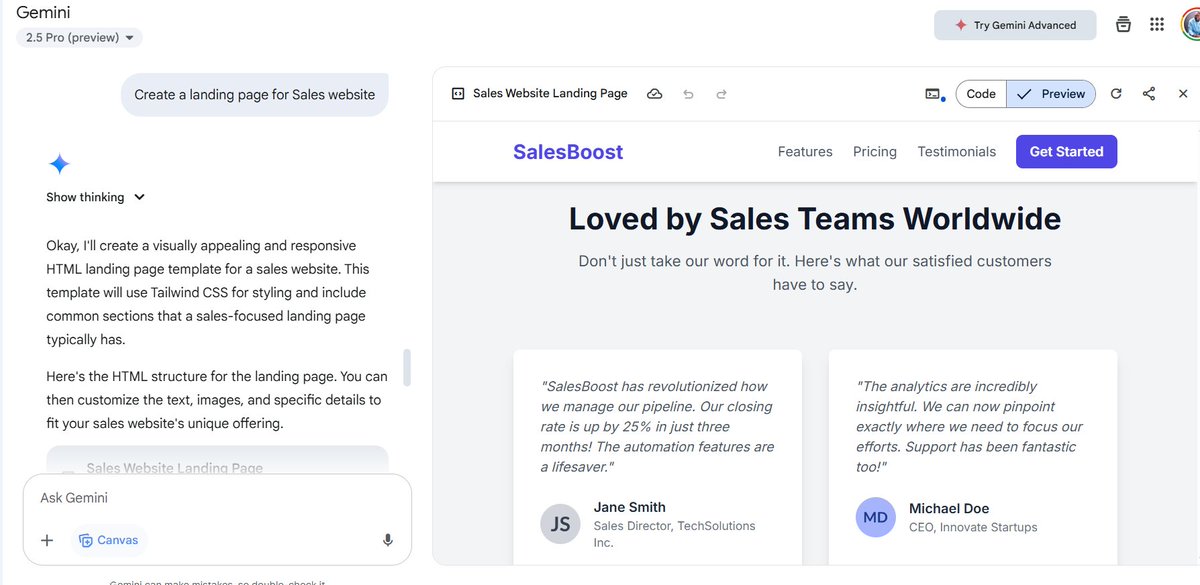1200x585 pixels.
Task: Click the cloud saved status icon
Action: click(655, 94)
